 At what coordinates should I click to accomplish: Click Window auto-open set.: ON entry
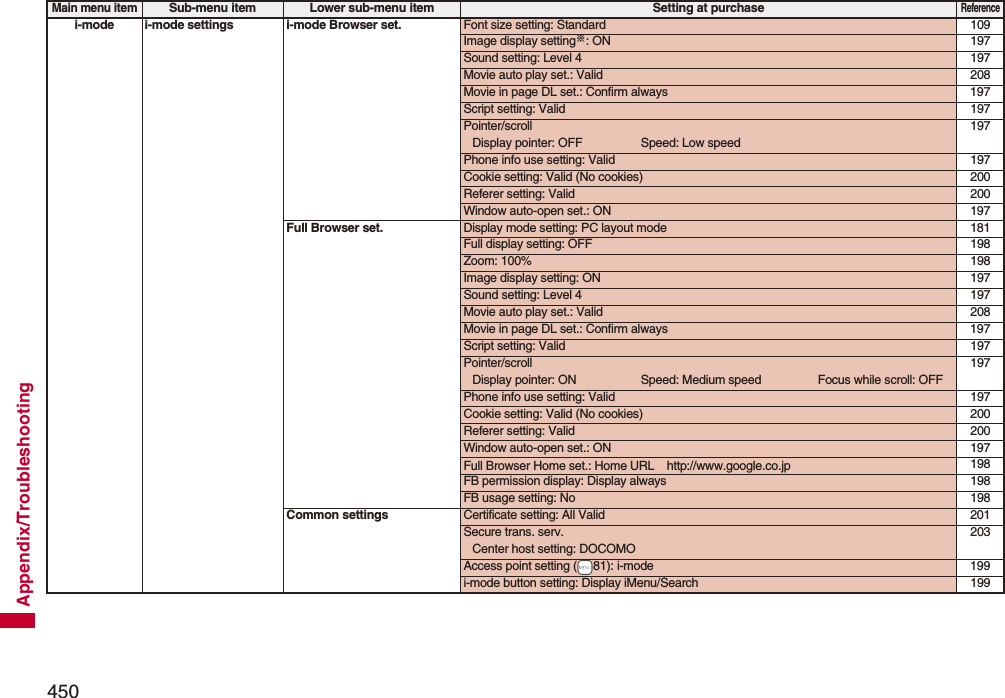(x=545, y=210)
